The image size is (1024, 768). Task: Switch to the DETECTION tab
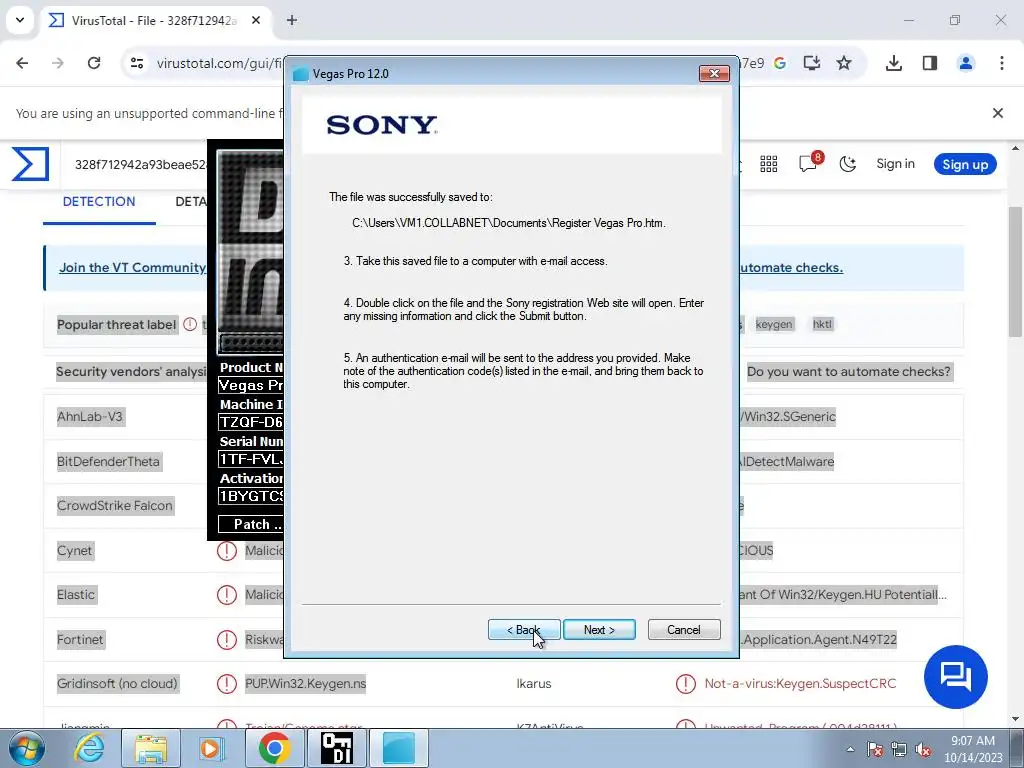(99, 202)
